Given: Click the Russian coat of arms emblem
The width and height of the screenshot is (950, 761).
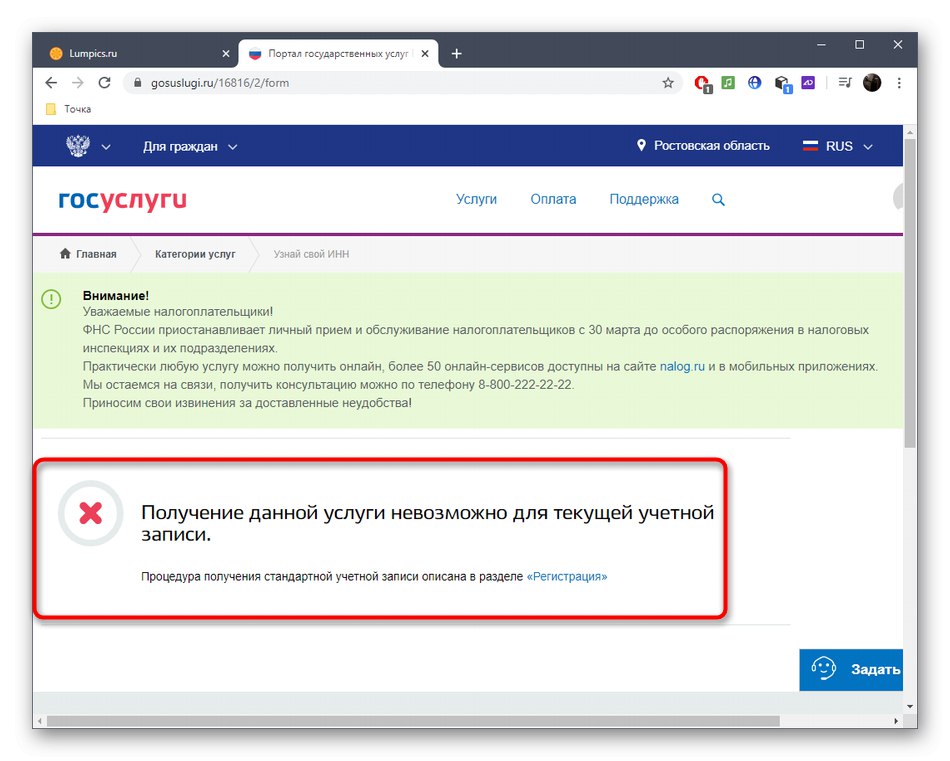Looking at the screenshot, I should point(78,146).
